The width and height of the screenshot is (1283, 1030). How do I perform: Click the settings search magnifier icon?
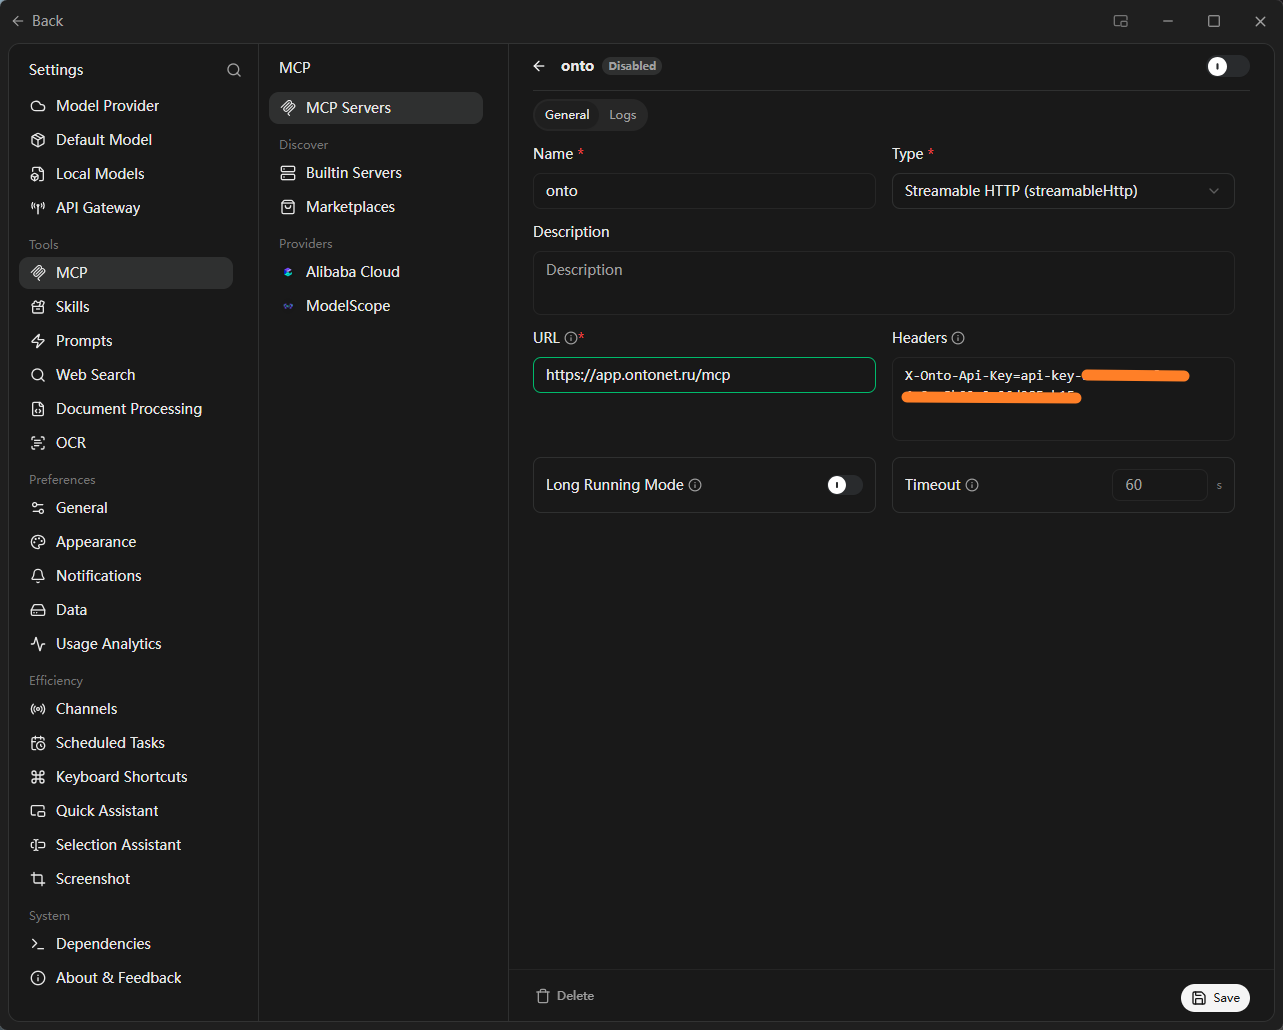[x=234, y=70]
